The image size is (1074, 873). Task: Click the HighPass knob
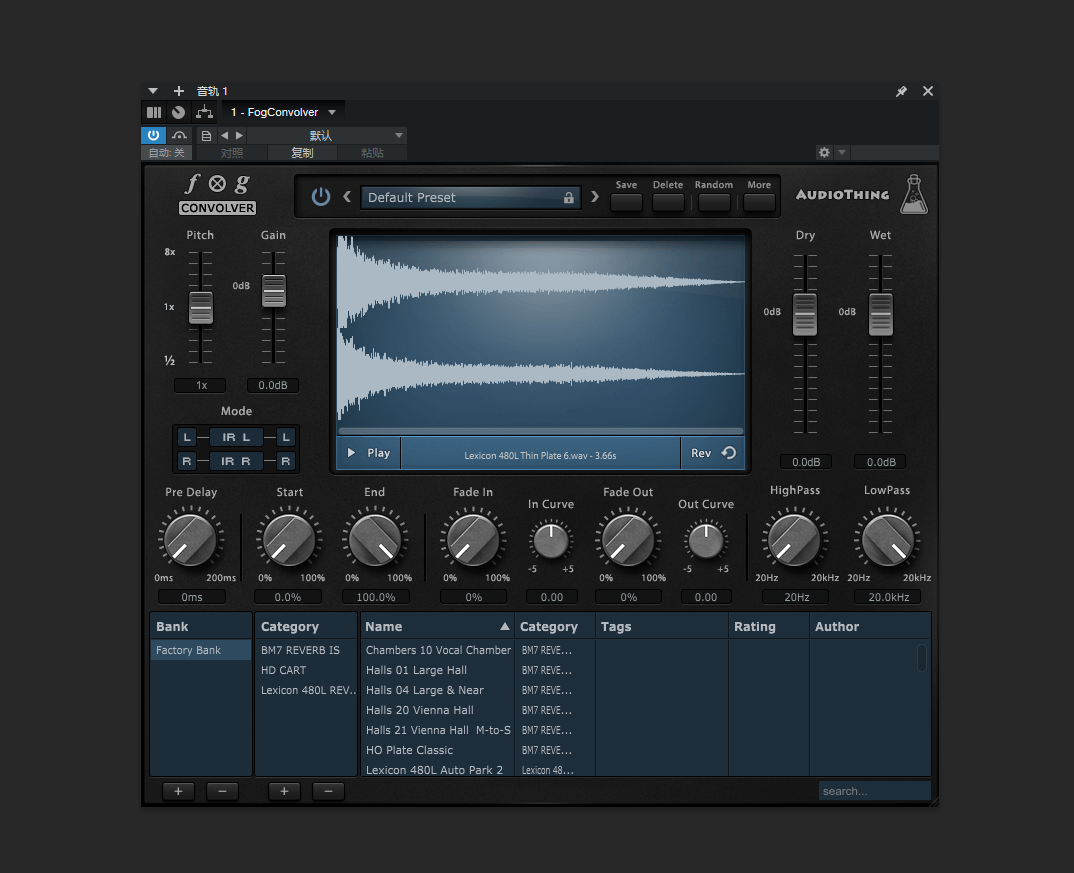coord(795,540)
